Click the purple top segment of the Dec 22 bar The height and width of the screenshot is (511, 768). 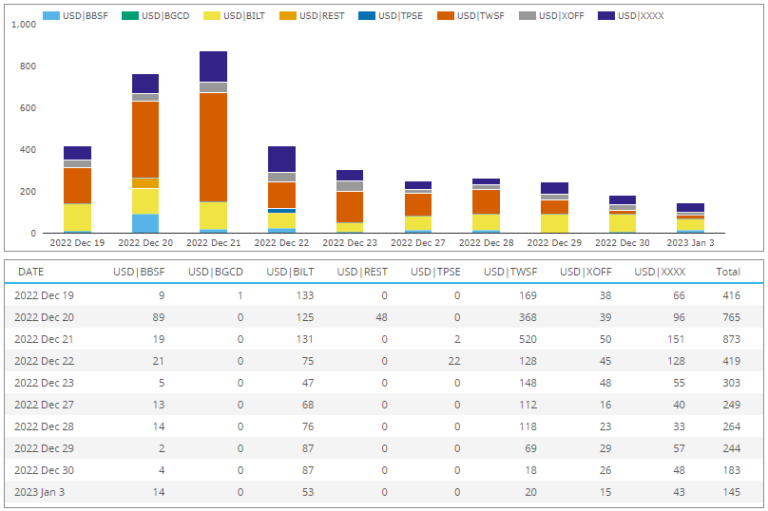(x=282, y=159)
